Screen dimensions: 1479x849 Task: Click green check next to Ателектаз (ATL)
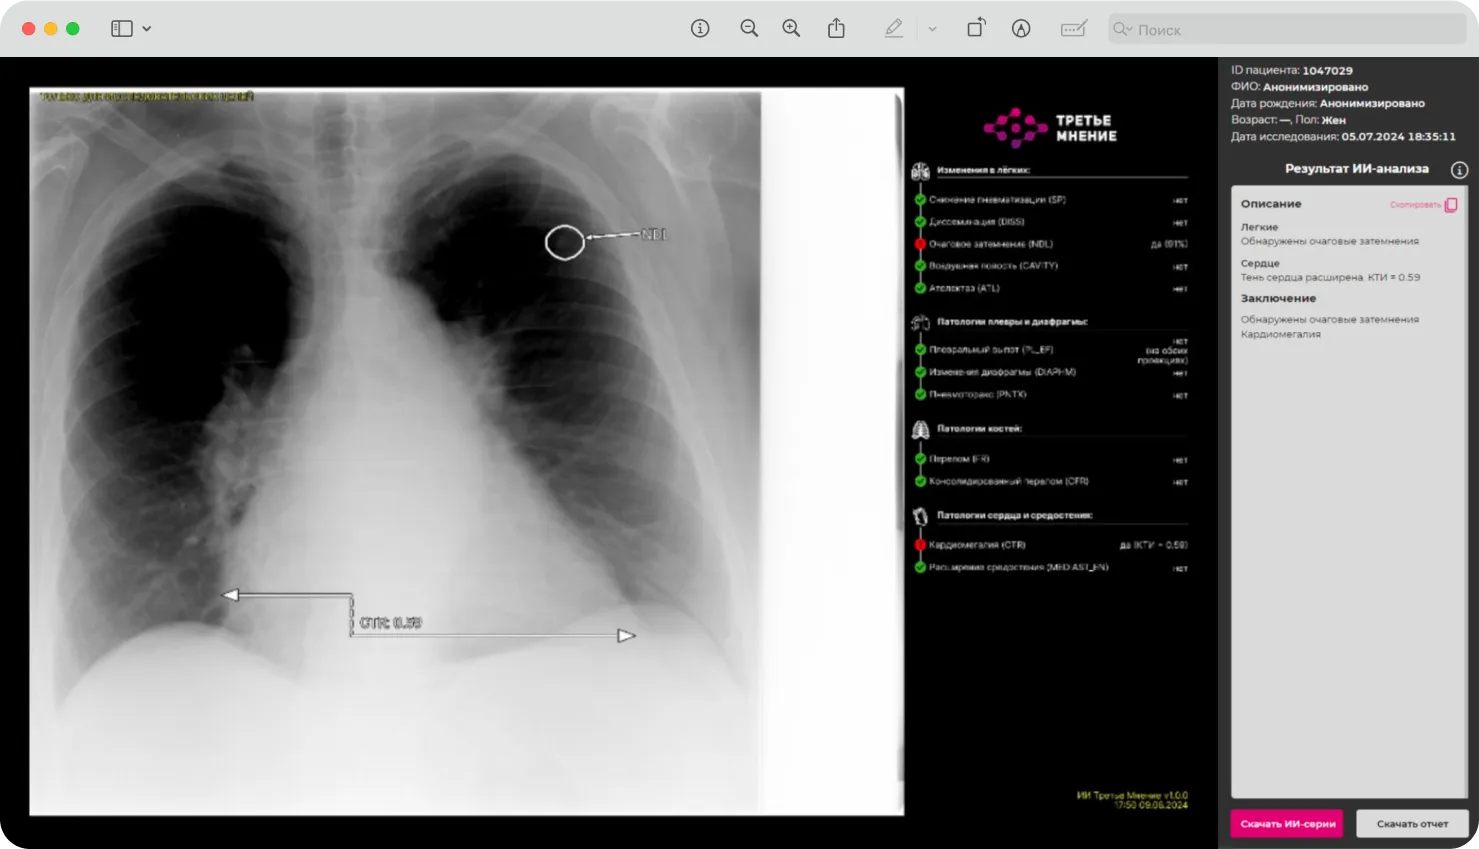click(x=920, y=288)
